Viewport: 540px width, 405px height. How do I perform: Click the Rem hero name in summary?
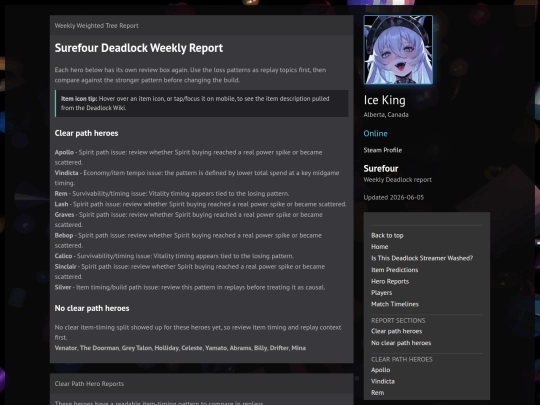(61, 194)
